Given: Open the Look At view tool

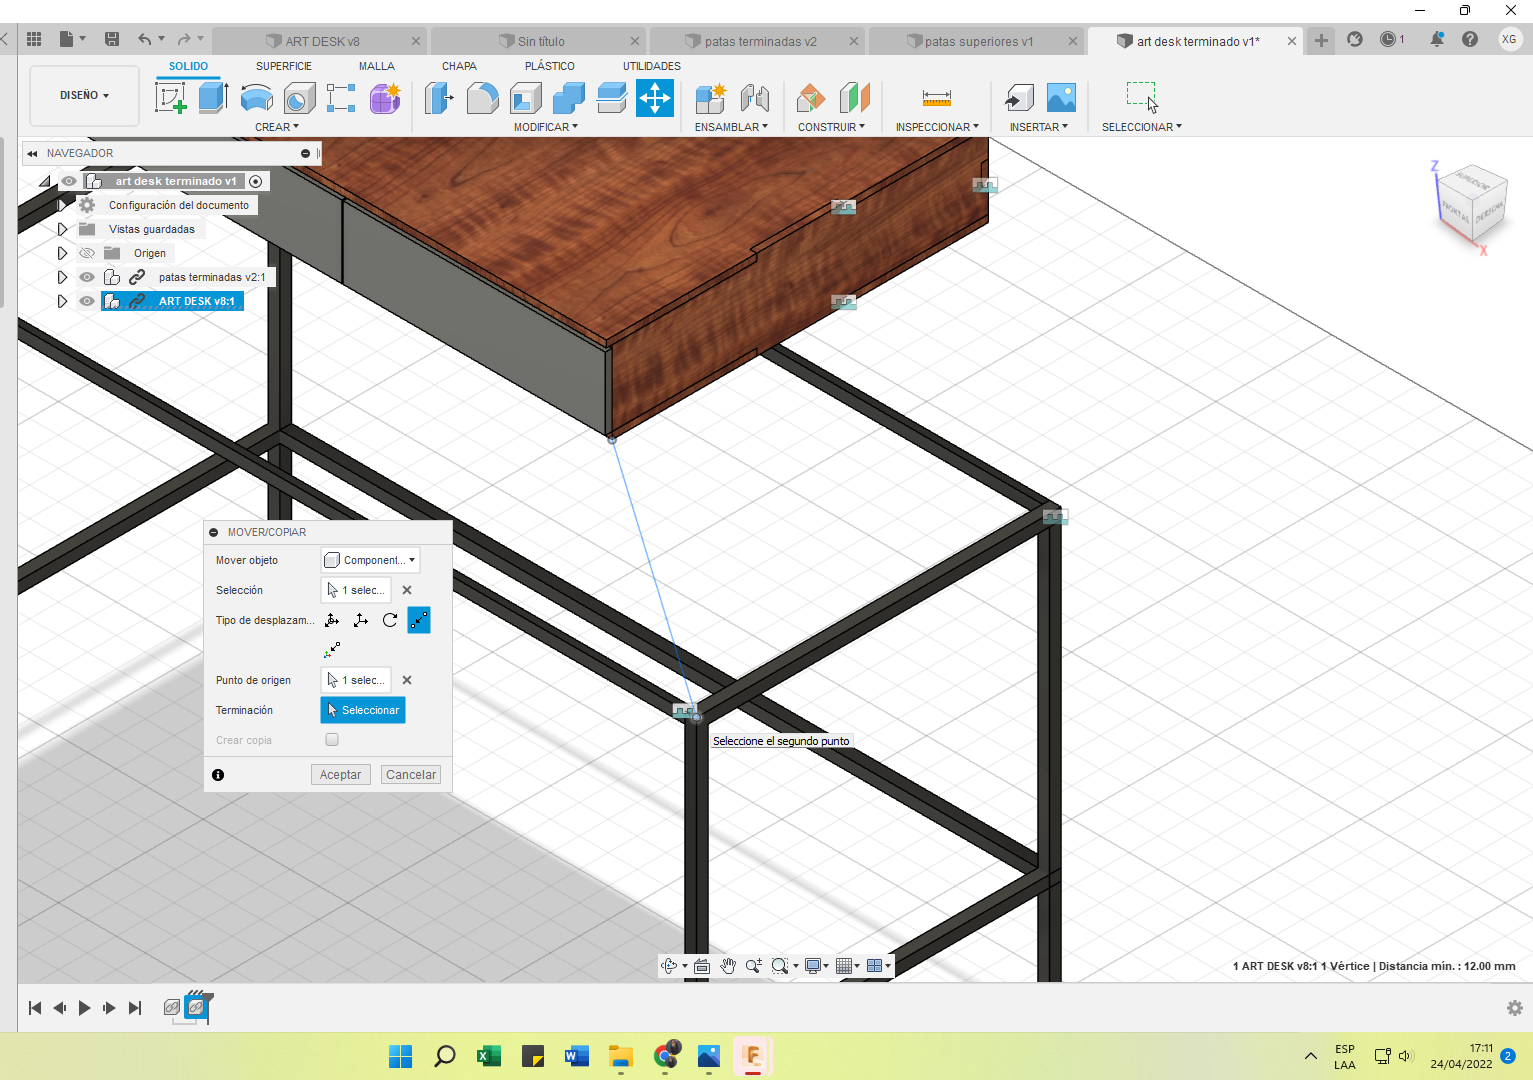Looking at the screenshot, I should (x=702, y=966).
